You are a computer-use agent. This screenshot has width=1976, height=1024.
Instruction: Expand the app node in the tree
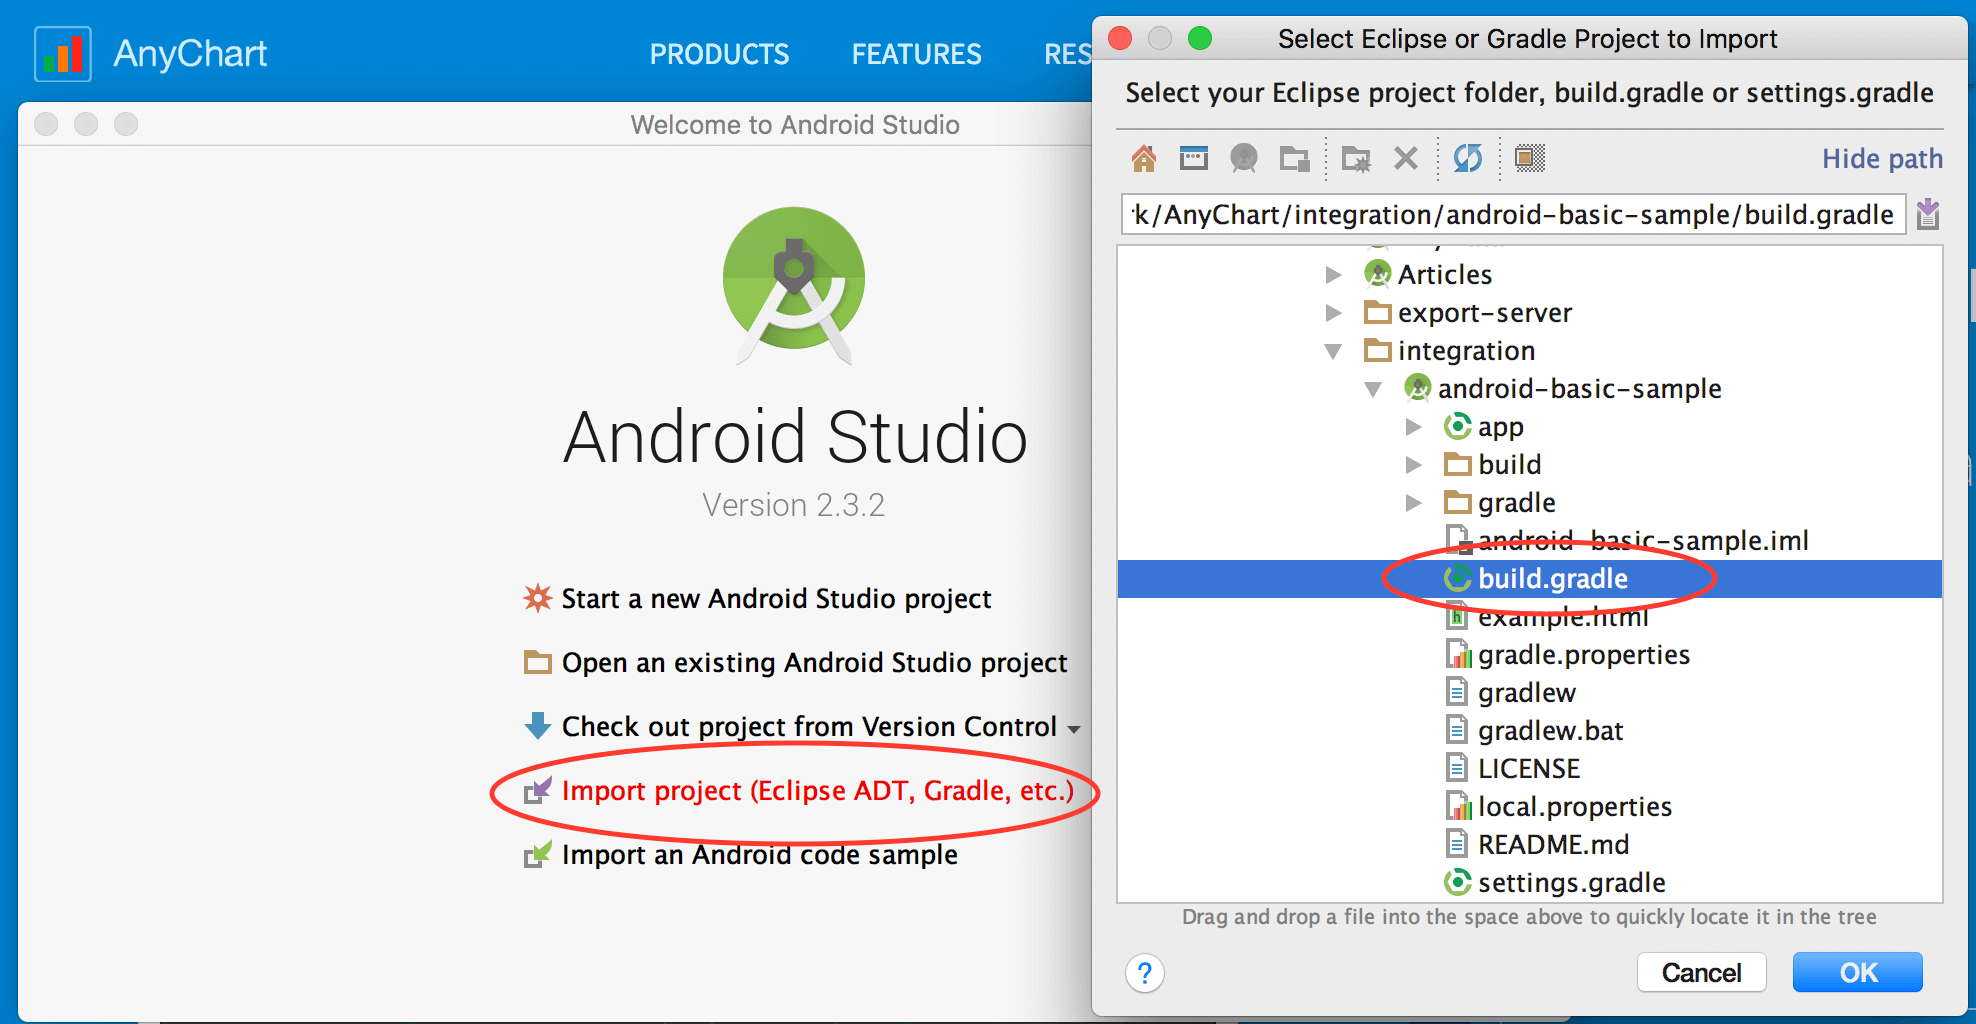1413,426
